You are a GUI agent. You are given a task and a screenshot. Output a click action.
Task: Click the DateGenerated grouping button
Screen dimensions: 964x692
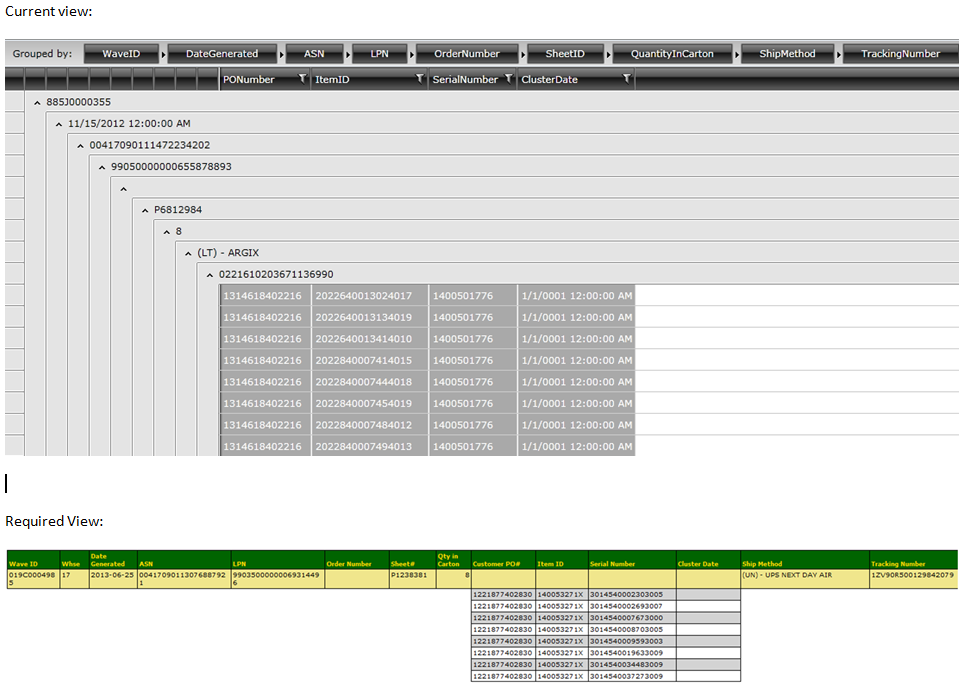coord(222,53)
